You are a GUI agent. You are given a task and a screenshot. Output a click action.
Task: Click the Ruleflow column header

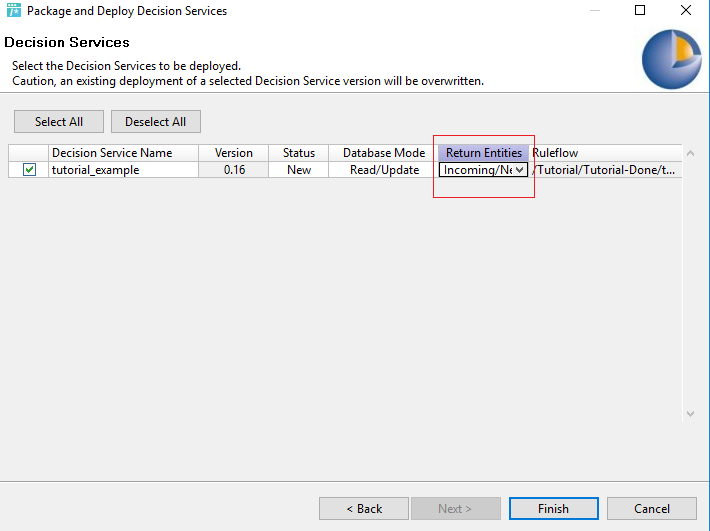click(605, 153)
